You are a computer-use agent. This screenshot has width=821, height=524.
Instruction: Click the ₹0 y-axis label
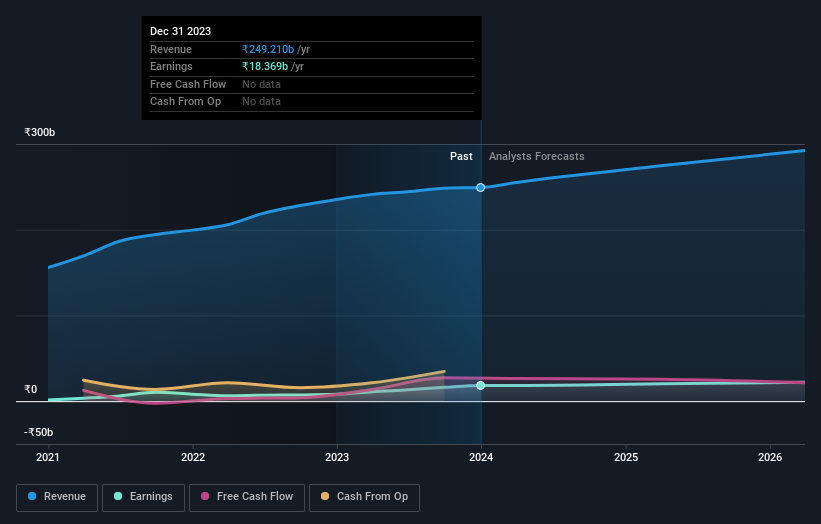point(30,389)
